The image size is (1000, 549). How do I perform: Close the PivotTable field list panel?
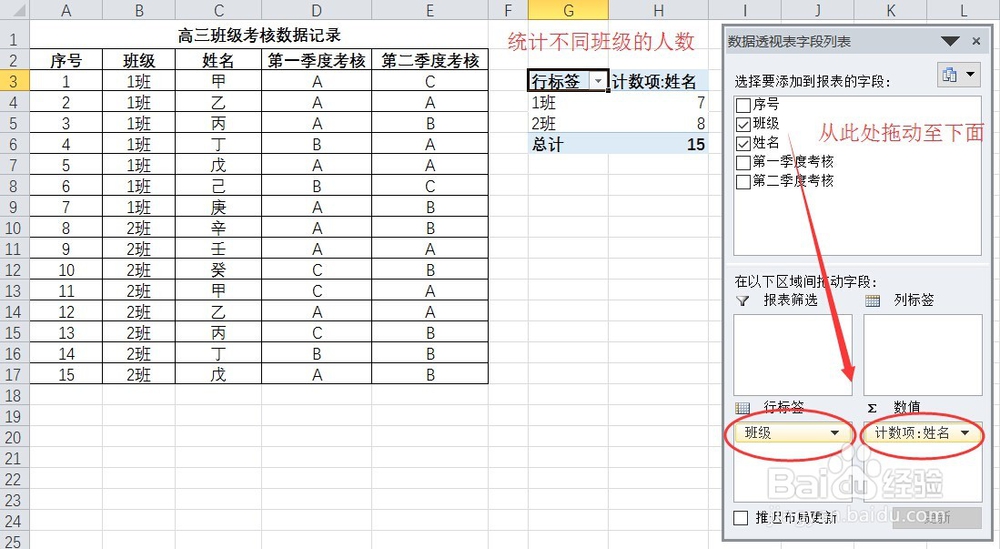976,41
